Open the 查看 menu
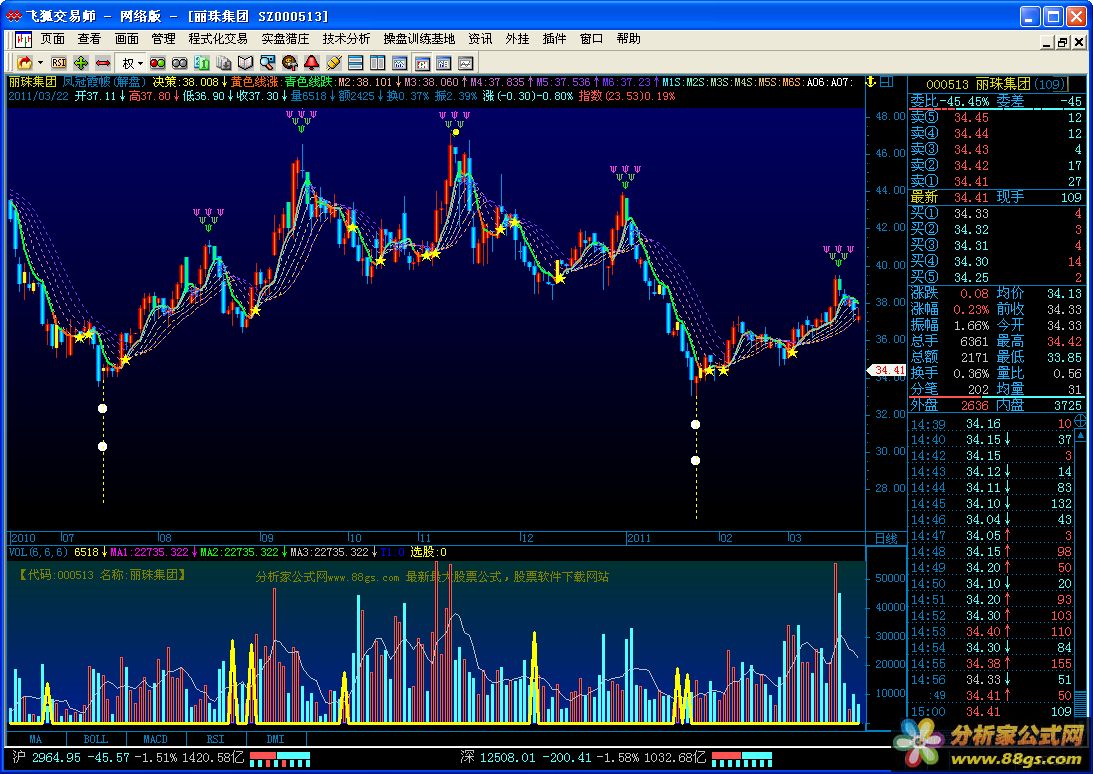This screenshot has width=1093, height=774. pos(89,39)
